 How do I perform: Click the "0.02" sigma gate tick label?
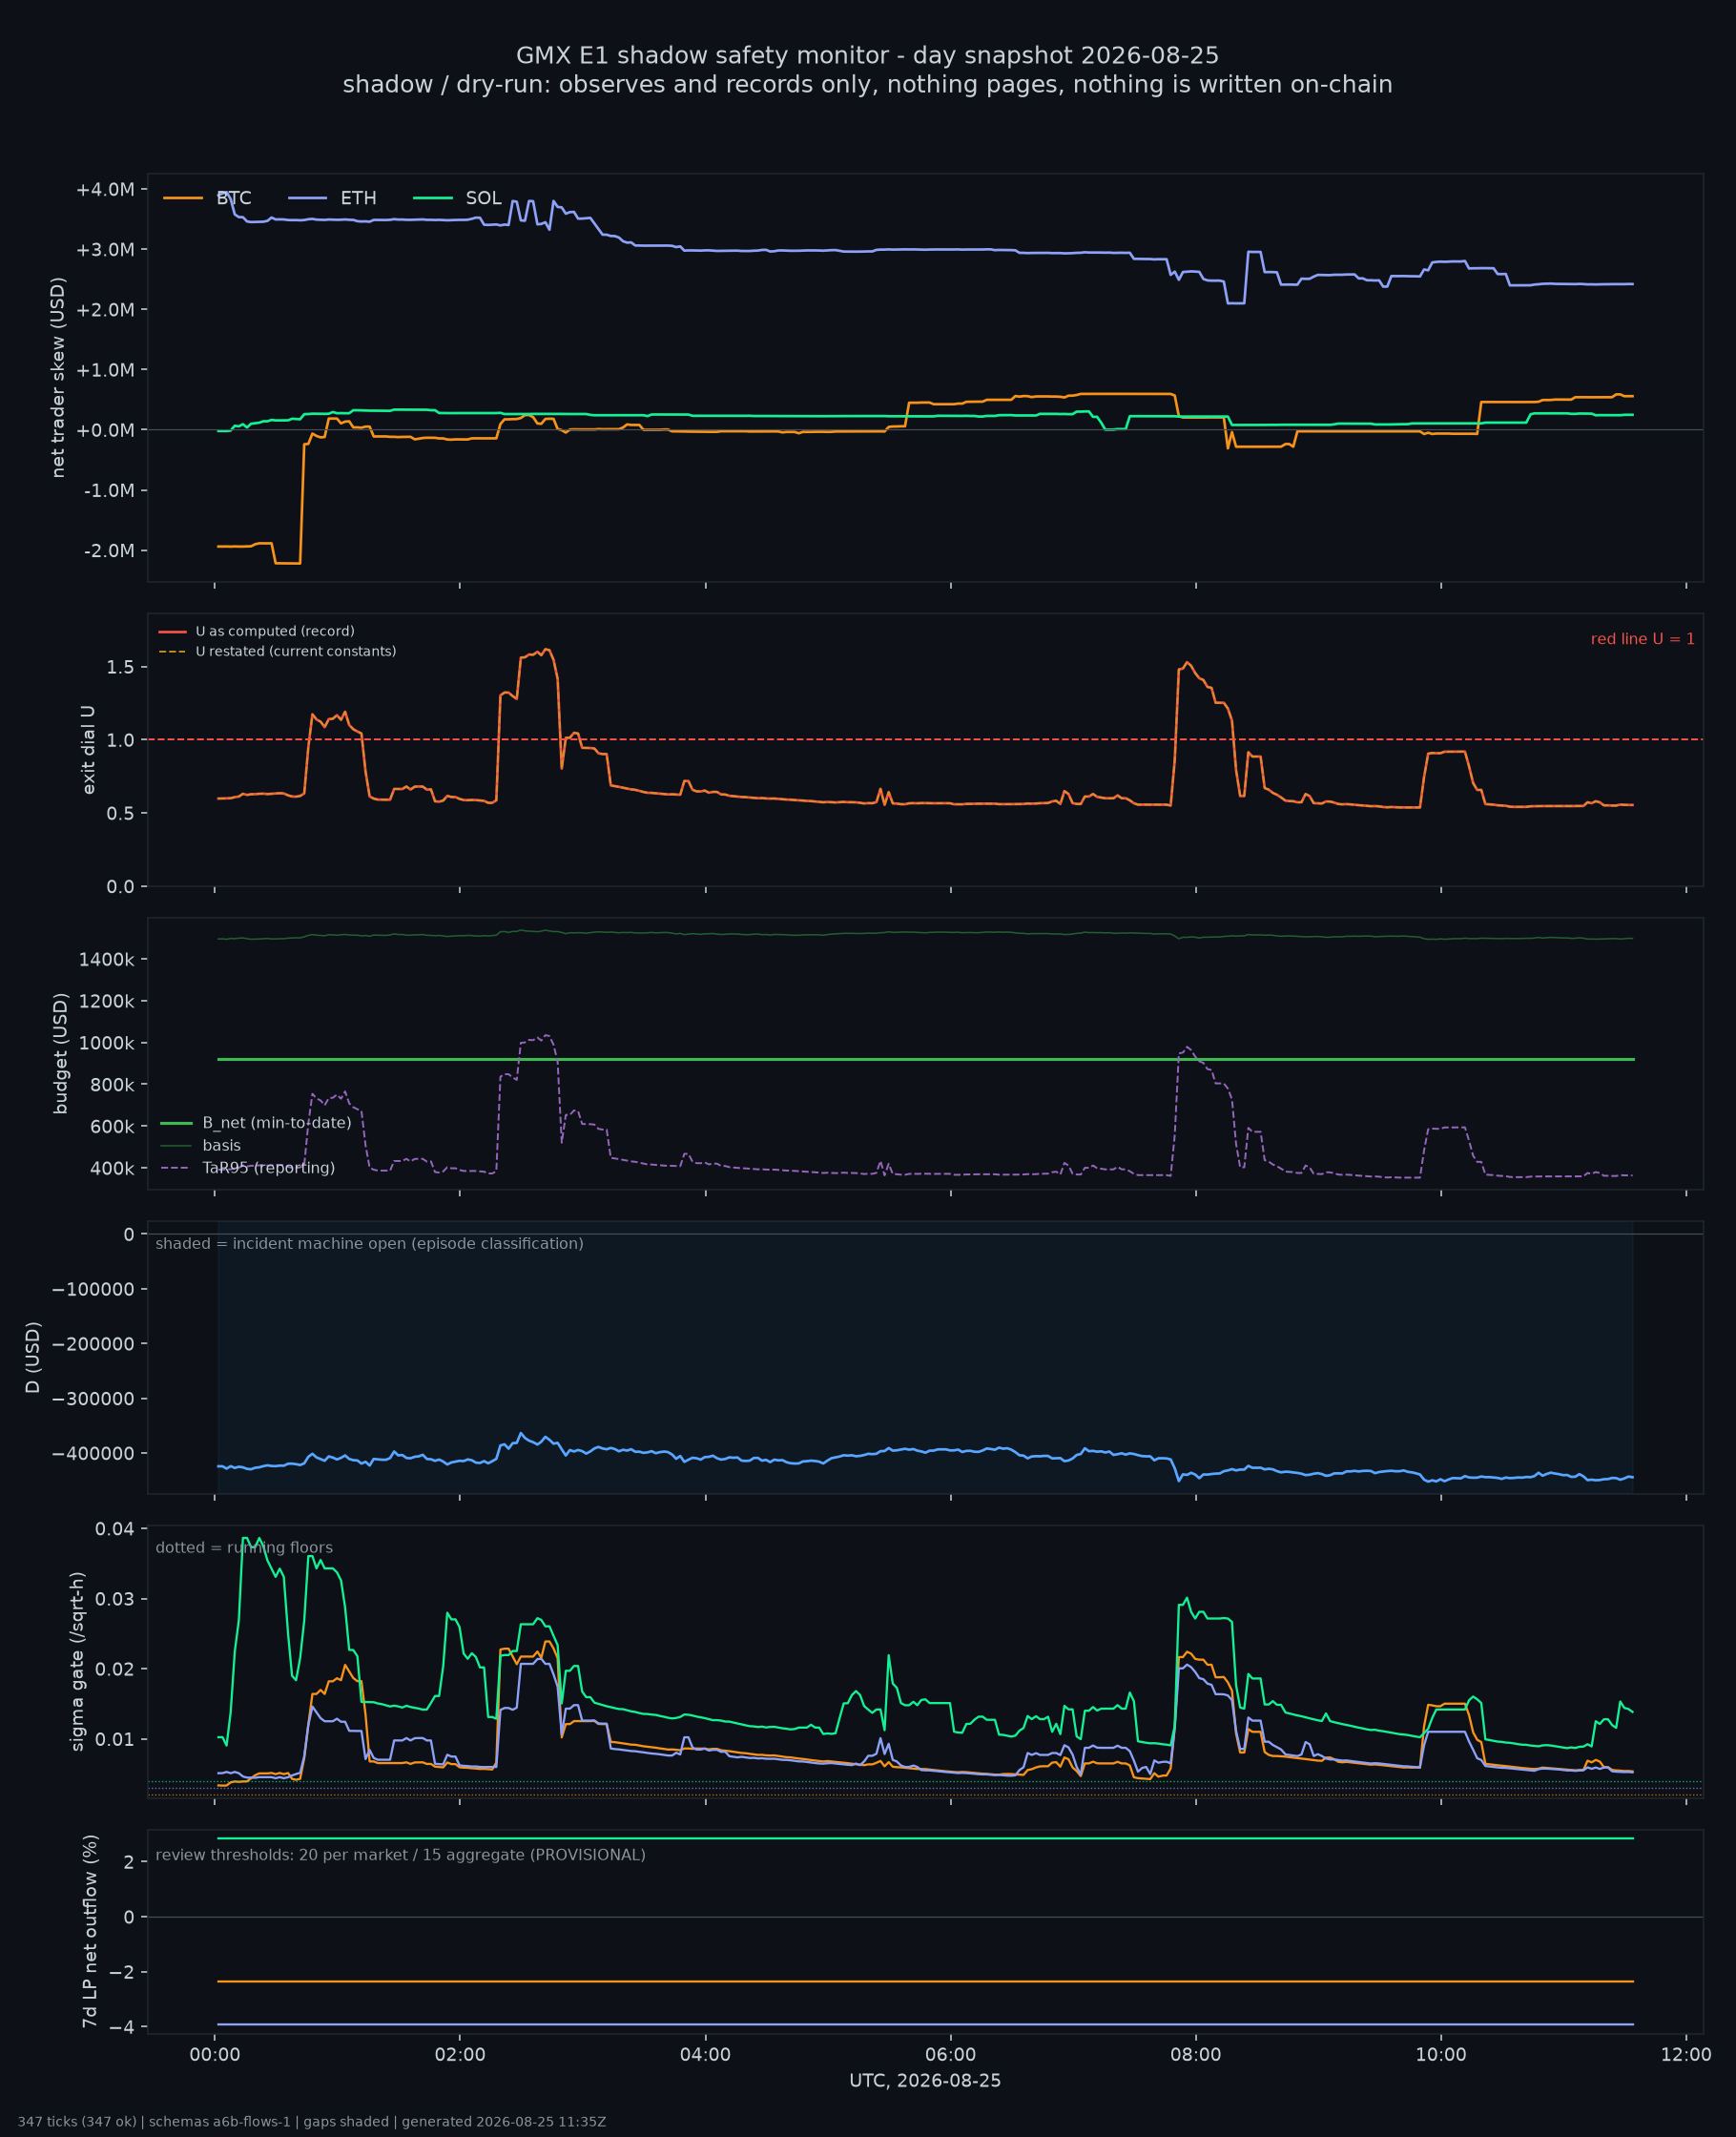[x=115, y=1669]
